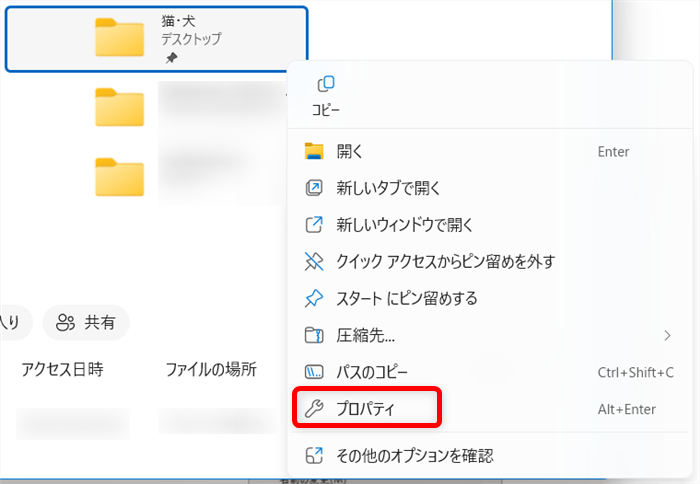The image size is (700, 484).
Task: Click the path icon beside パスのコピー
Action: 314,372
